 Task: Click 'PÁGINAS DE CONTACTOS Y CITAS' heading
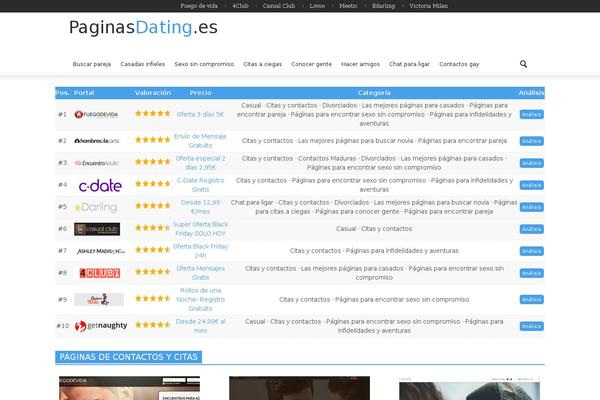coord(128,357)
